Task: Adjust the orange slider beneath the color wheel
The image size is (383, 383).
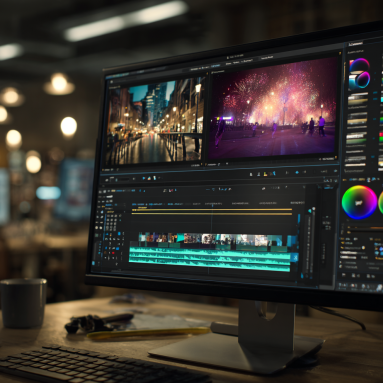Action: [365, 228]
